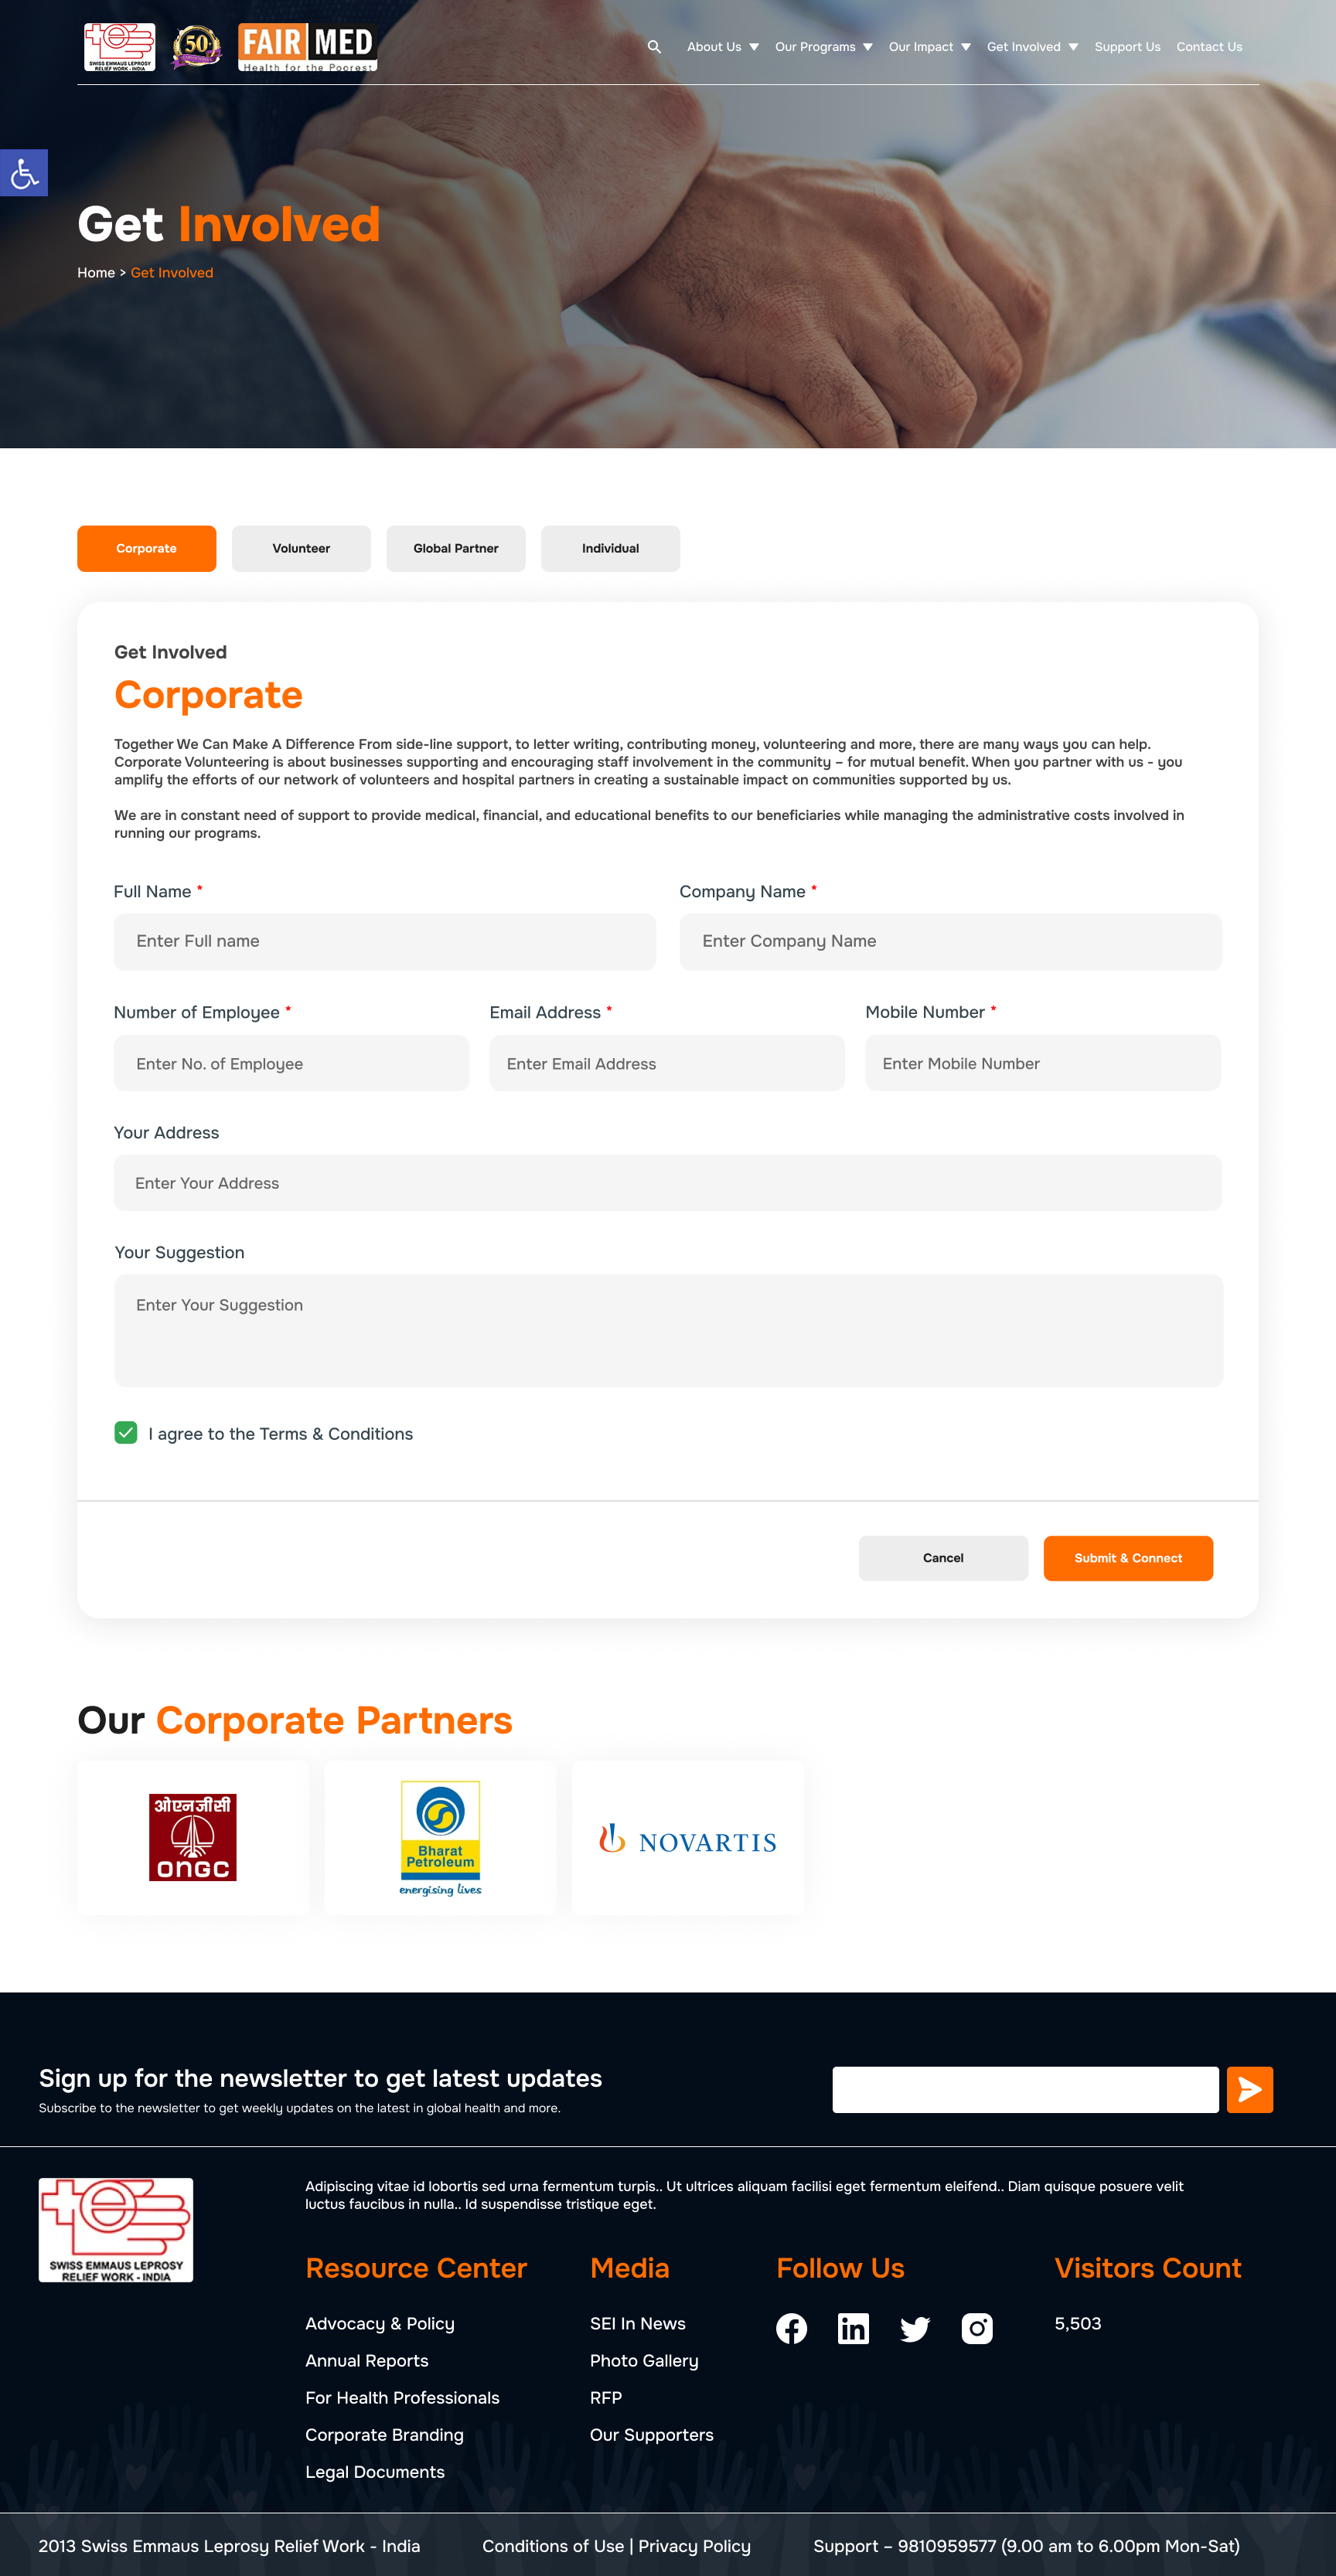Open the Instagram icon
1336x2576 pixels.
point(977,2328)
